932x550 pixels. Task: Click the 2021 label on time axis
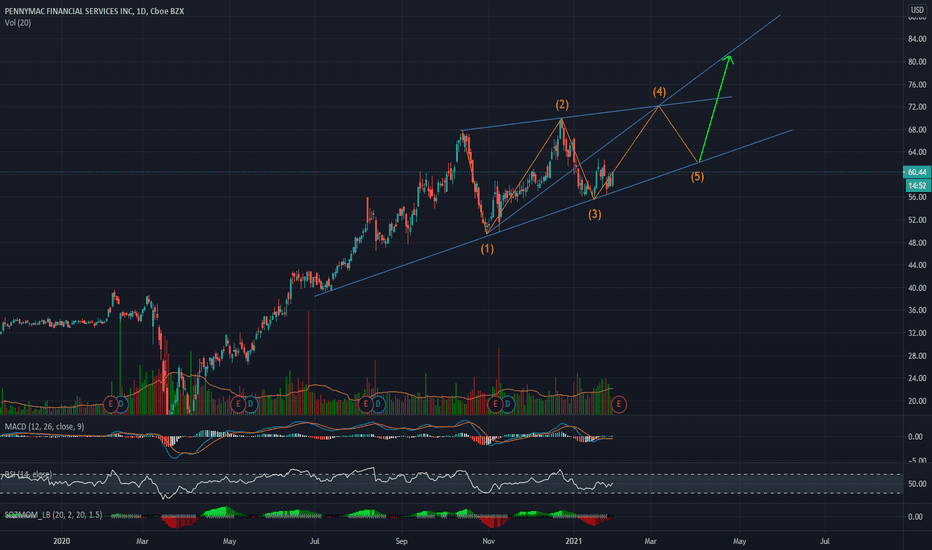tap(573, 541)
